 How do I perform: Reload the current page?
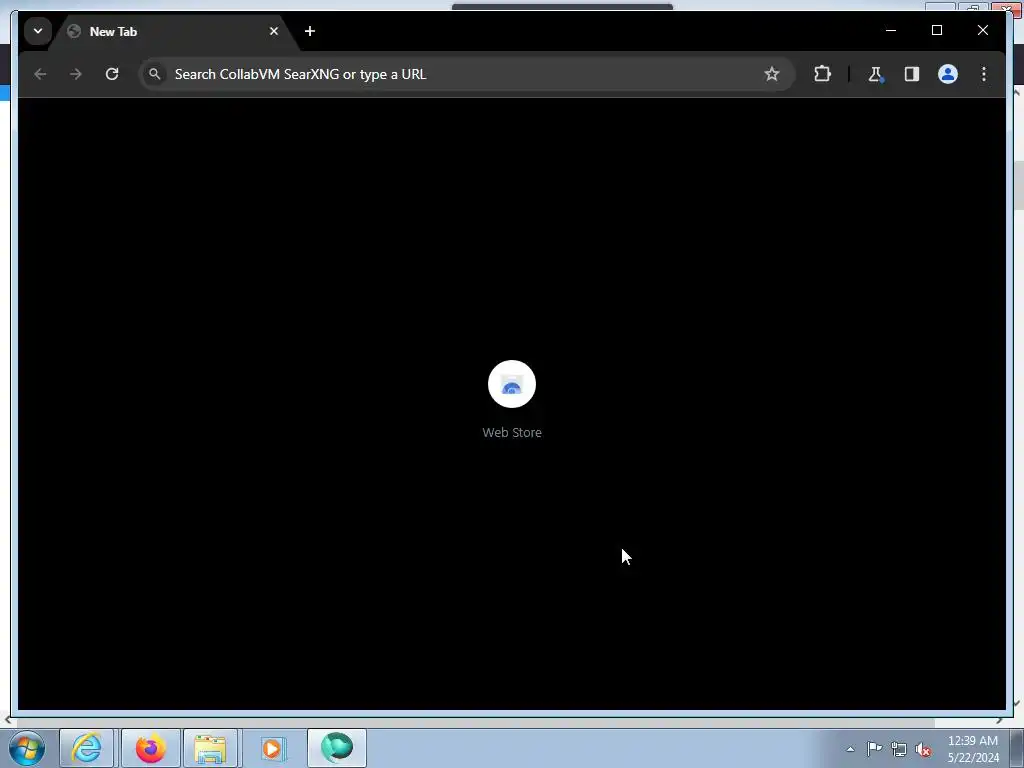(112, 74)
